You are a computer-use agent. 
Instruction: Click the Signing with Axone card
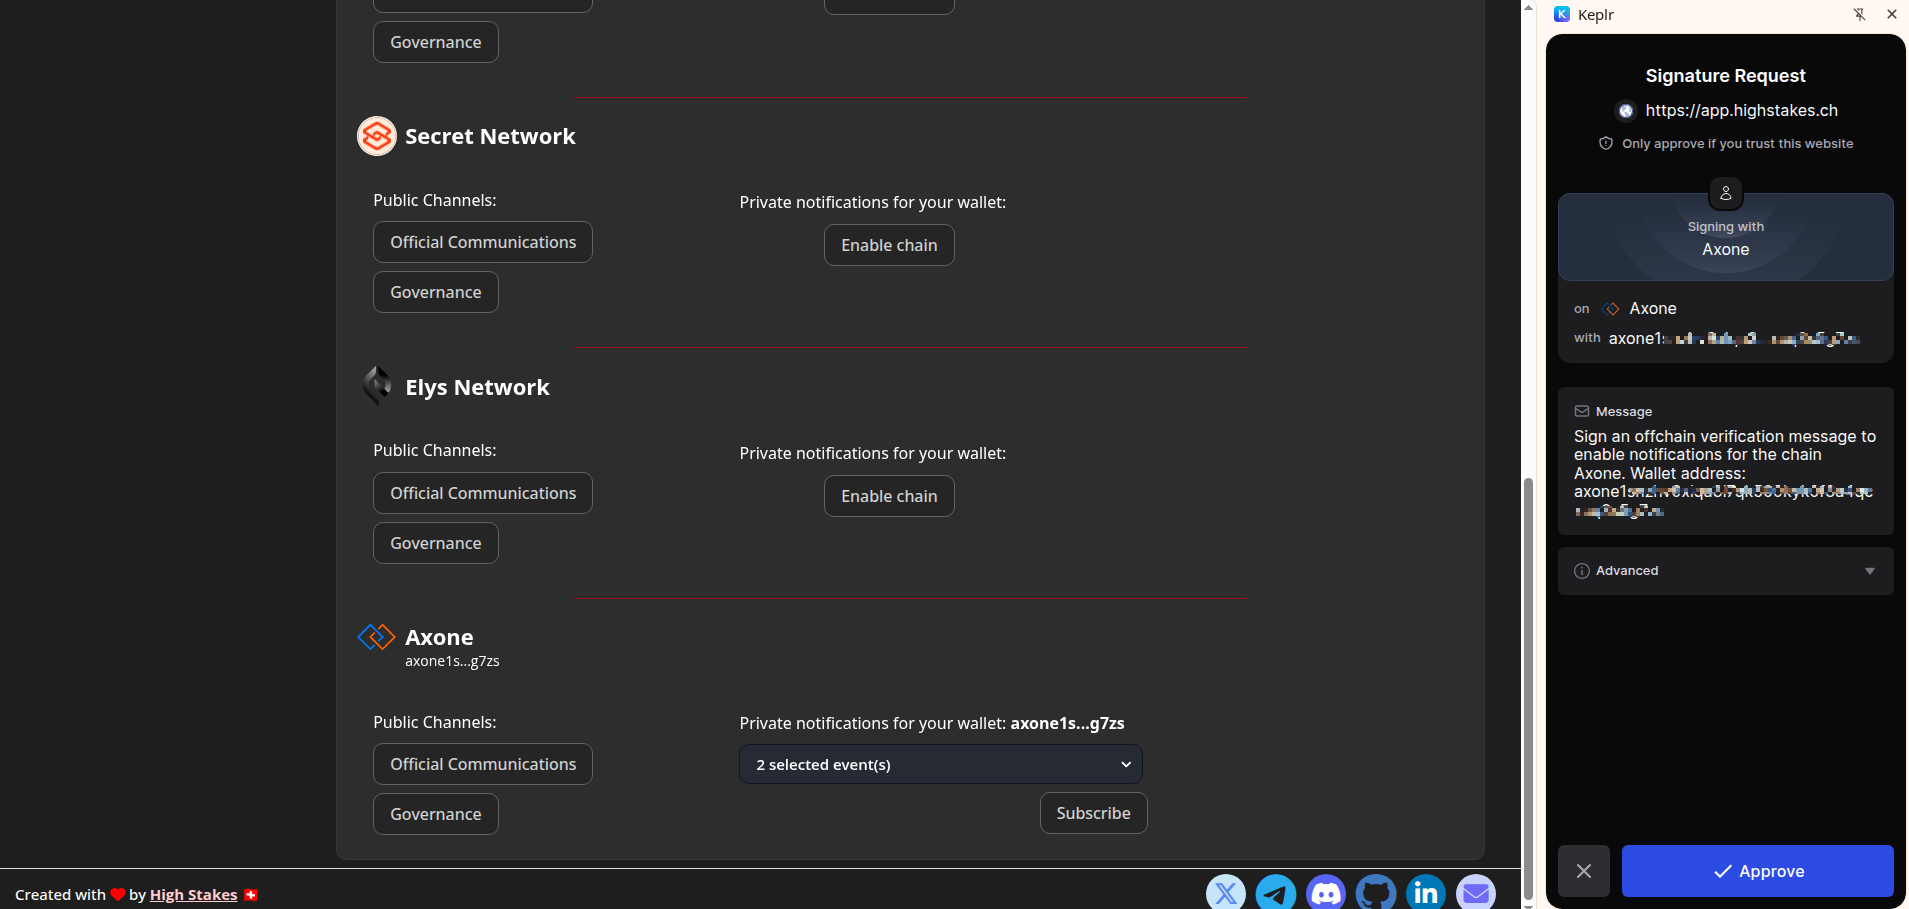coord(1725,237)
